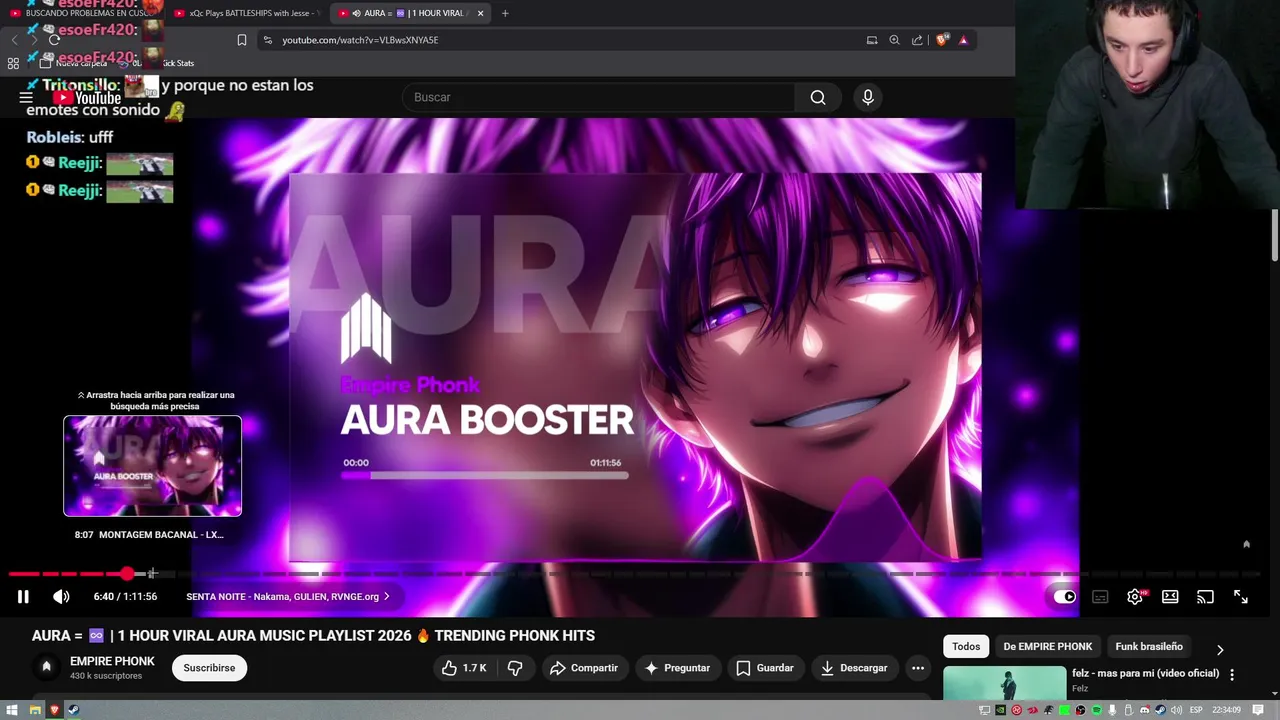The image size is (1280, 720).
Task: Select the Funk brasileño chip
Action: 1149,646
